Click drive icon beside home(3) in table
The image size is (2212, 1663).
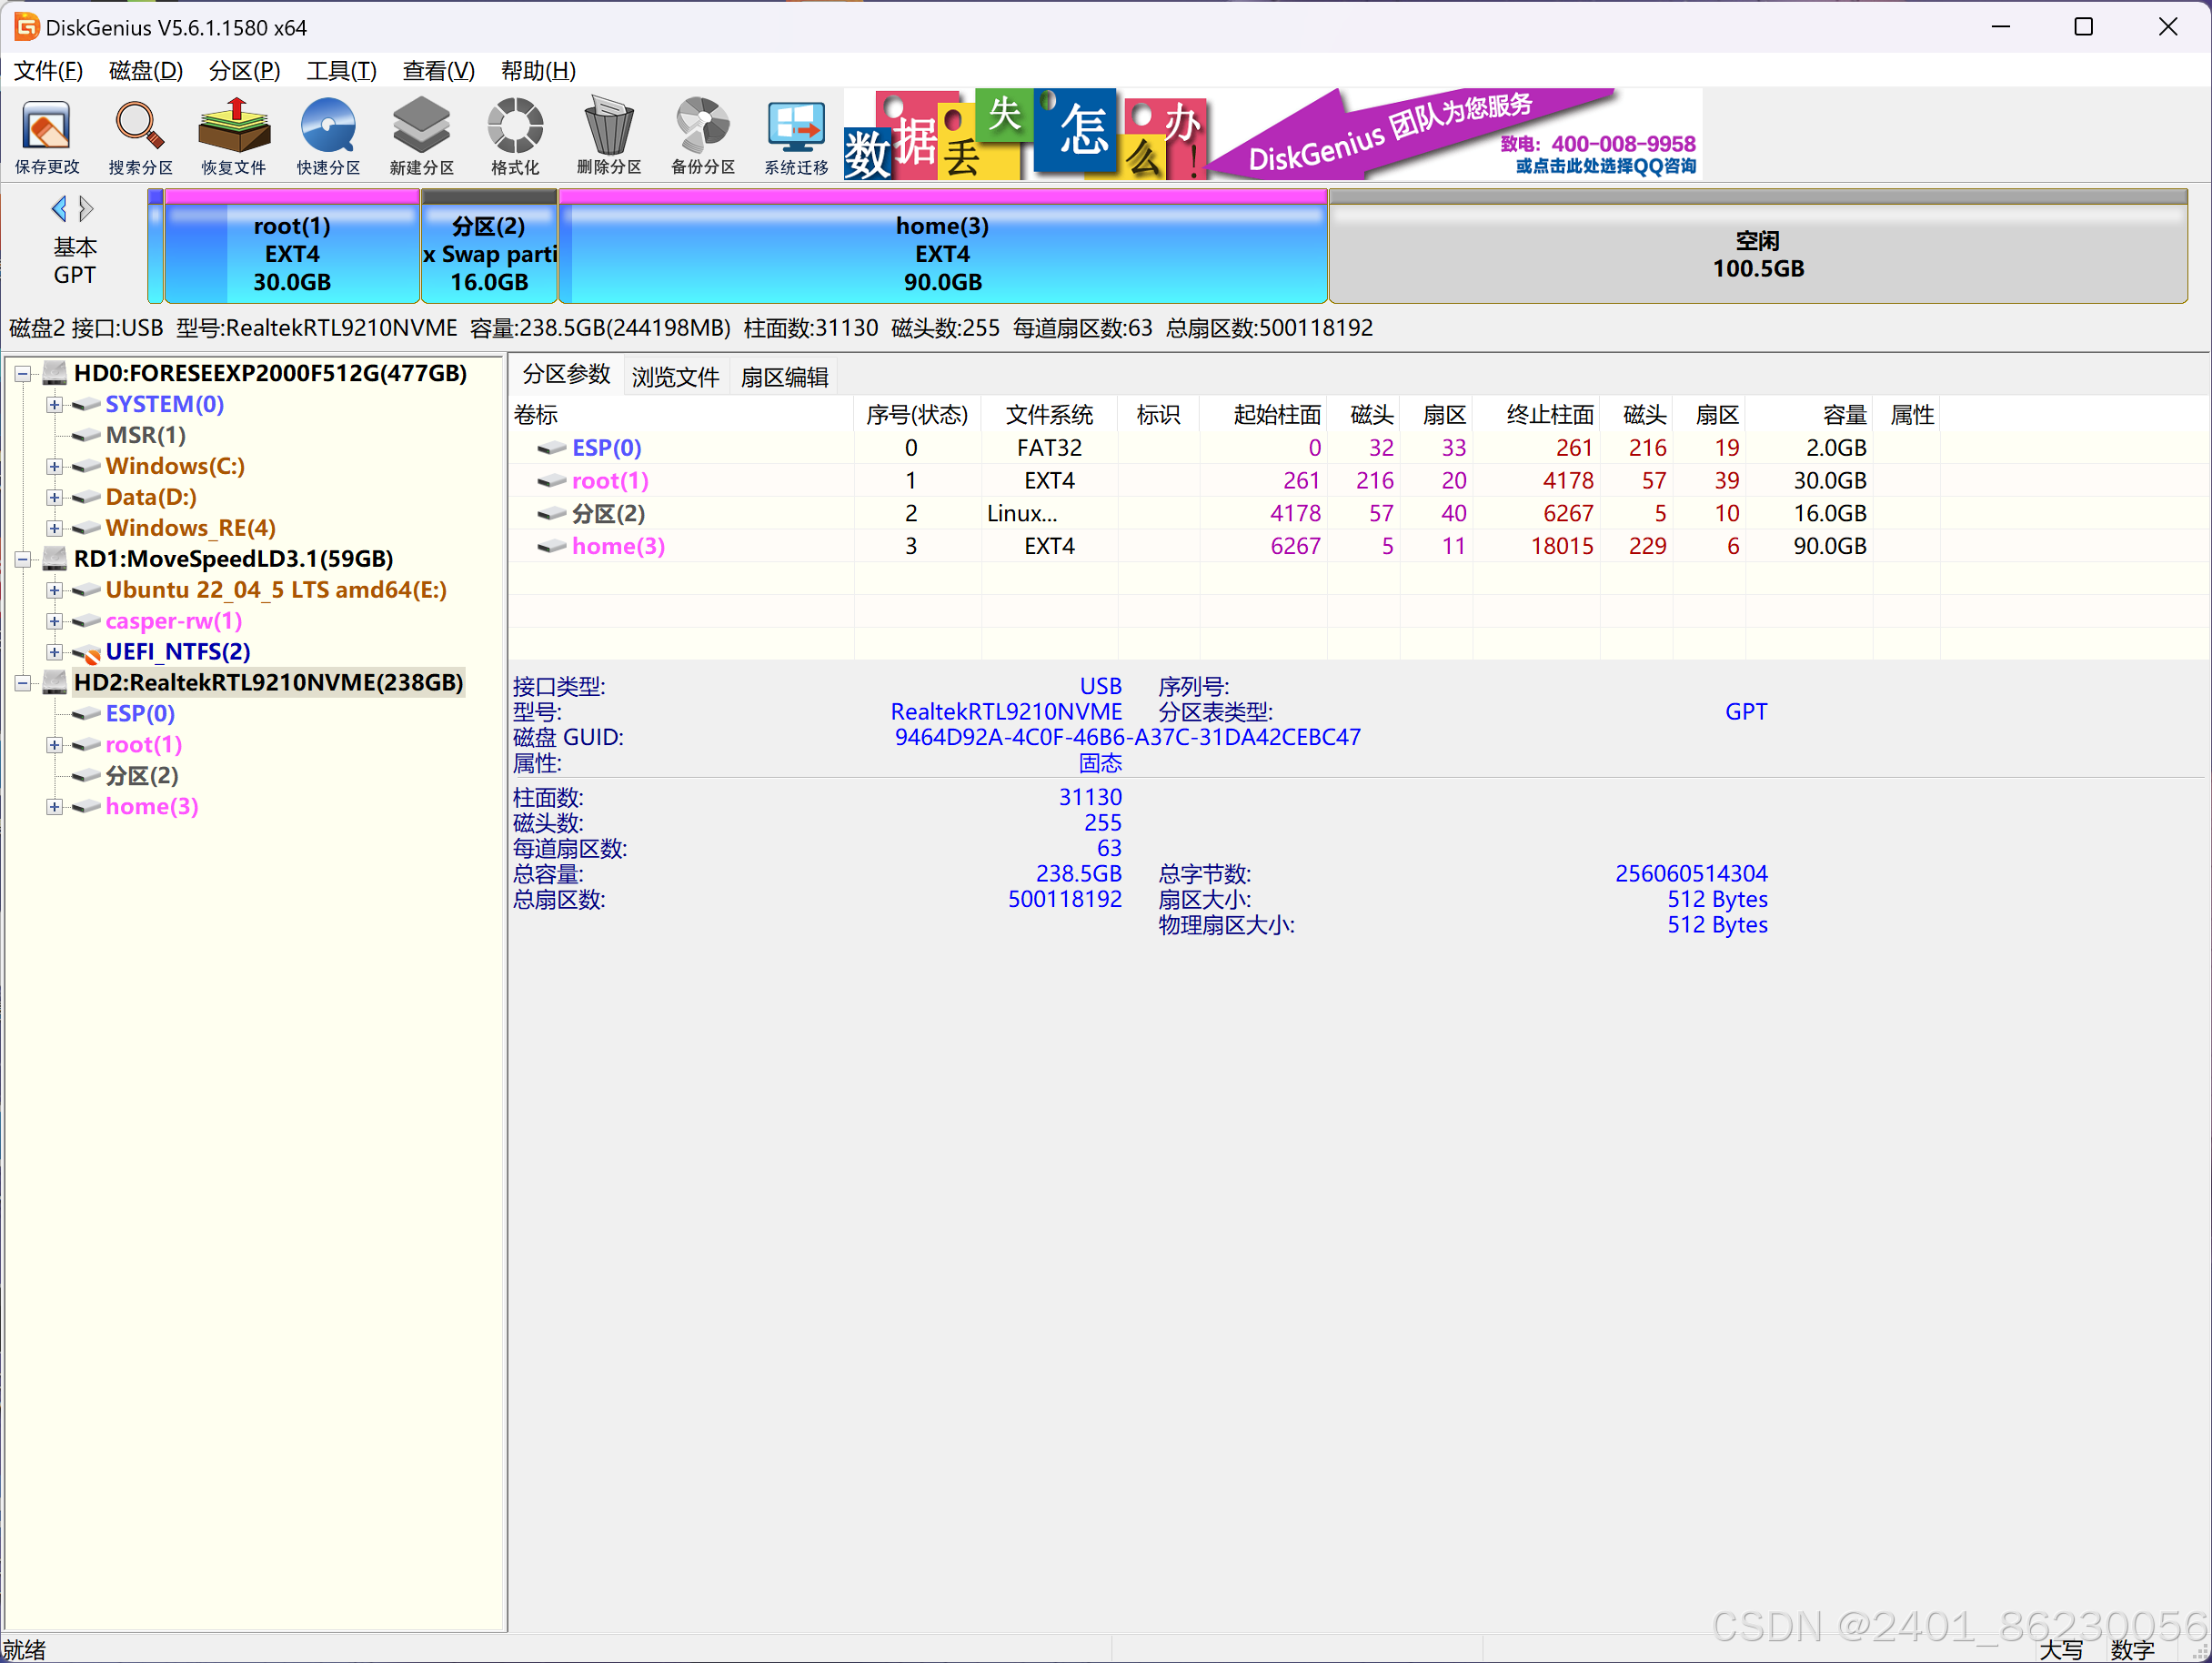coord(552,546)
